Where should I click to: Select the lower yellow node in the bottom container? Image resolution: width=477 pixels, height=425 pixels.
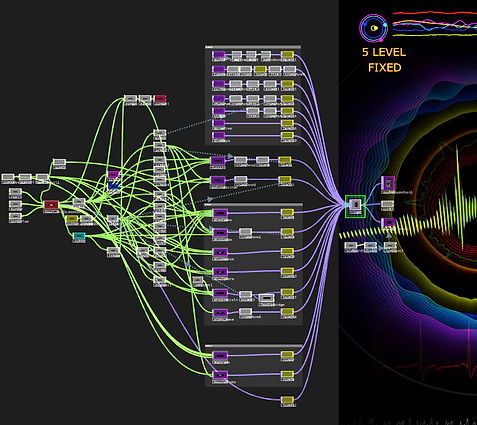[287, 375]
